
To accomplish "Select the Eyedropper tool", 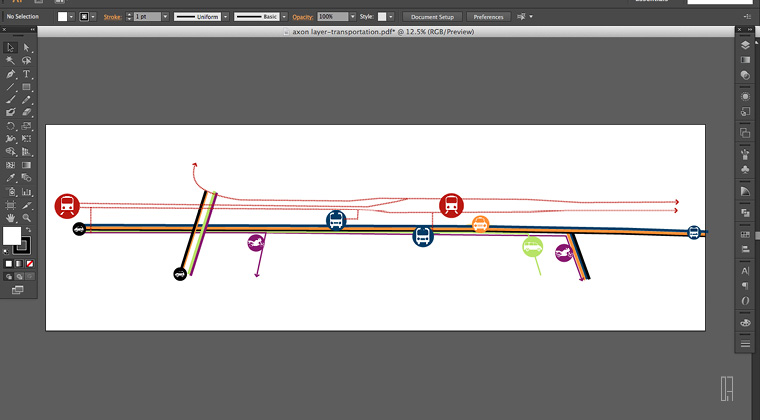I will click(10, 178).
